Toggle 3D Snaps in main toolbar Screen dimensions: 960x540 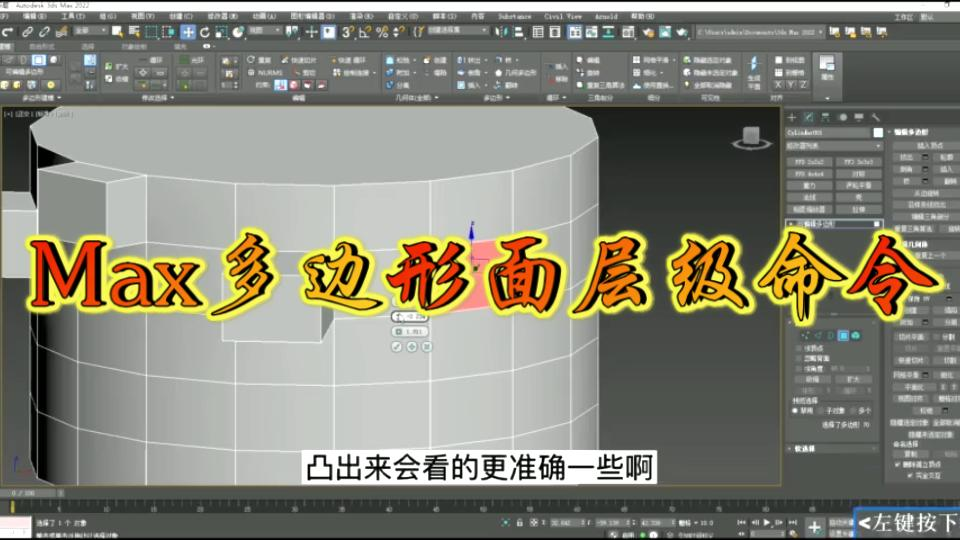348,32
